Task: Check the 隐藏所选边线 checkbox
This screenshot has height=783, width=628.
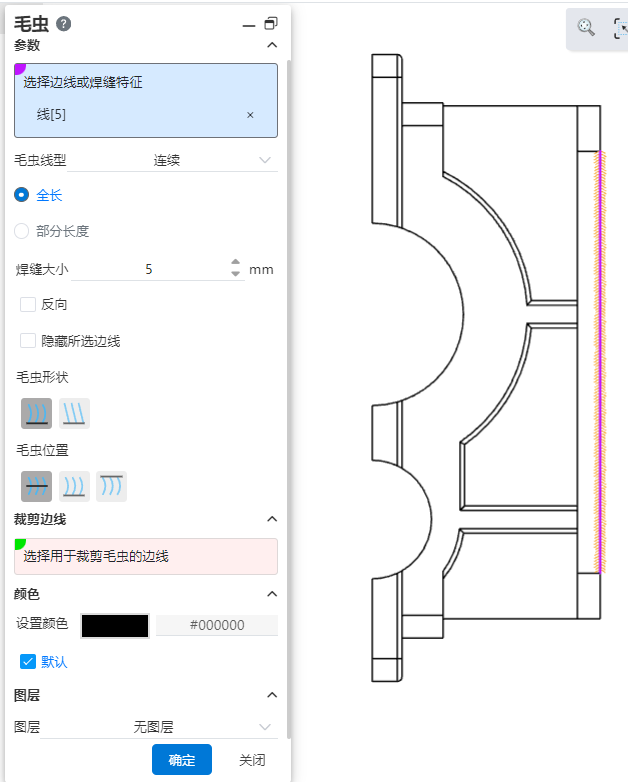Action: click(28, 341)
